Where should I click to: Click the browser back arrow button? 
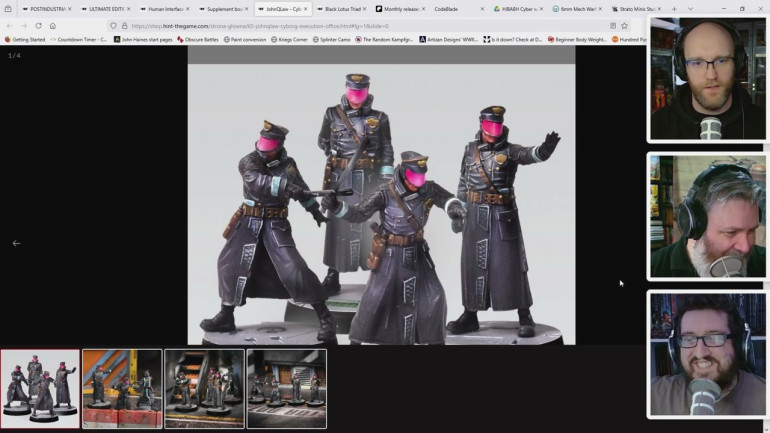9,25
